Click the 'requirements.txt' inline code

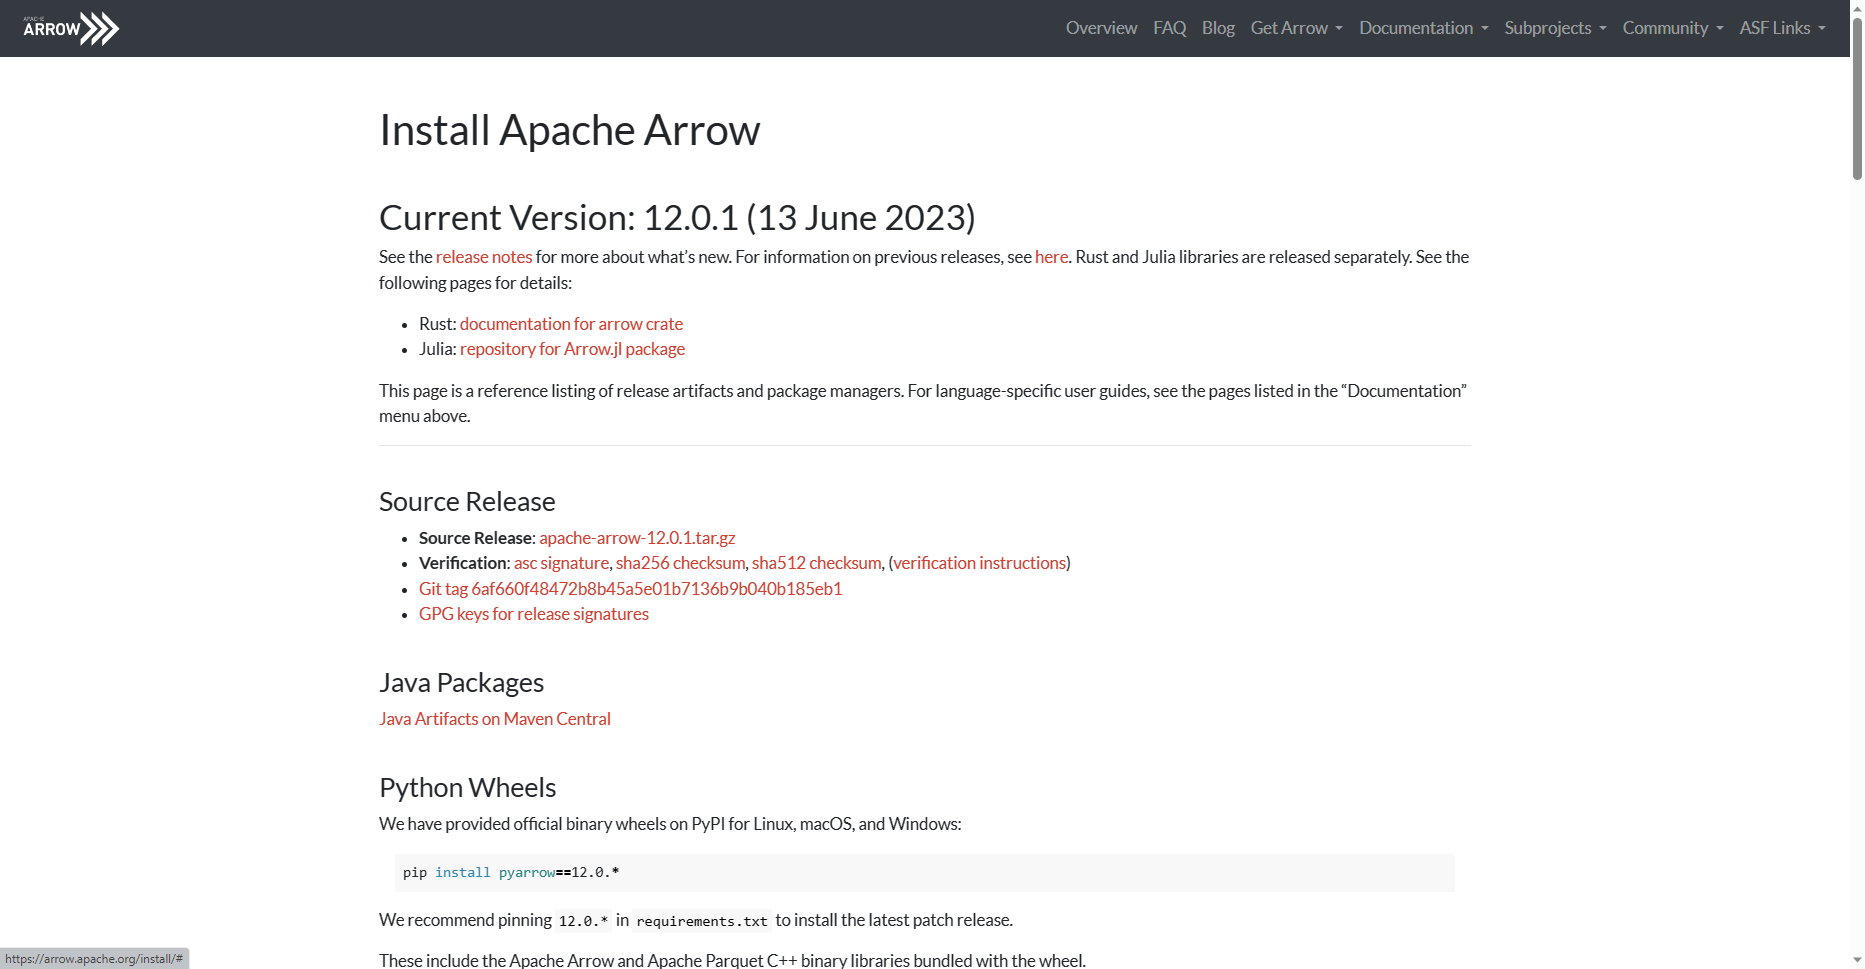[x=702, y=921]
